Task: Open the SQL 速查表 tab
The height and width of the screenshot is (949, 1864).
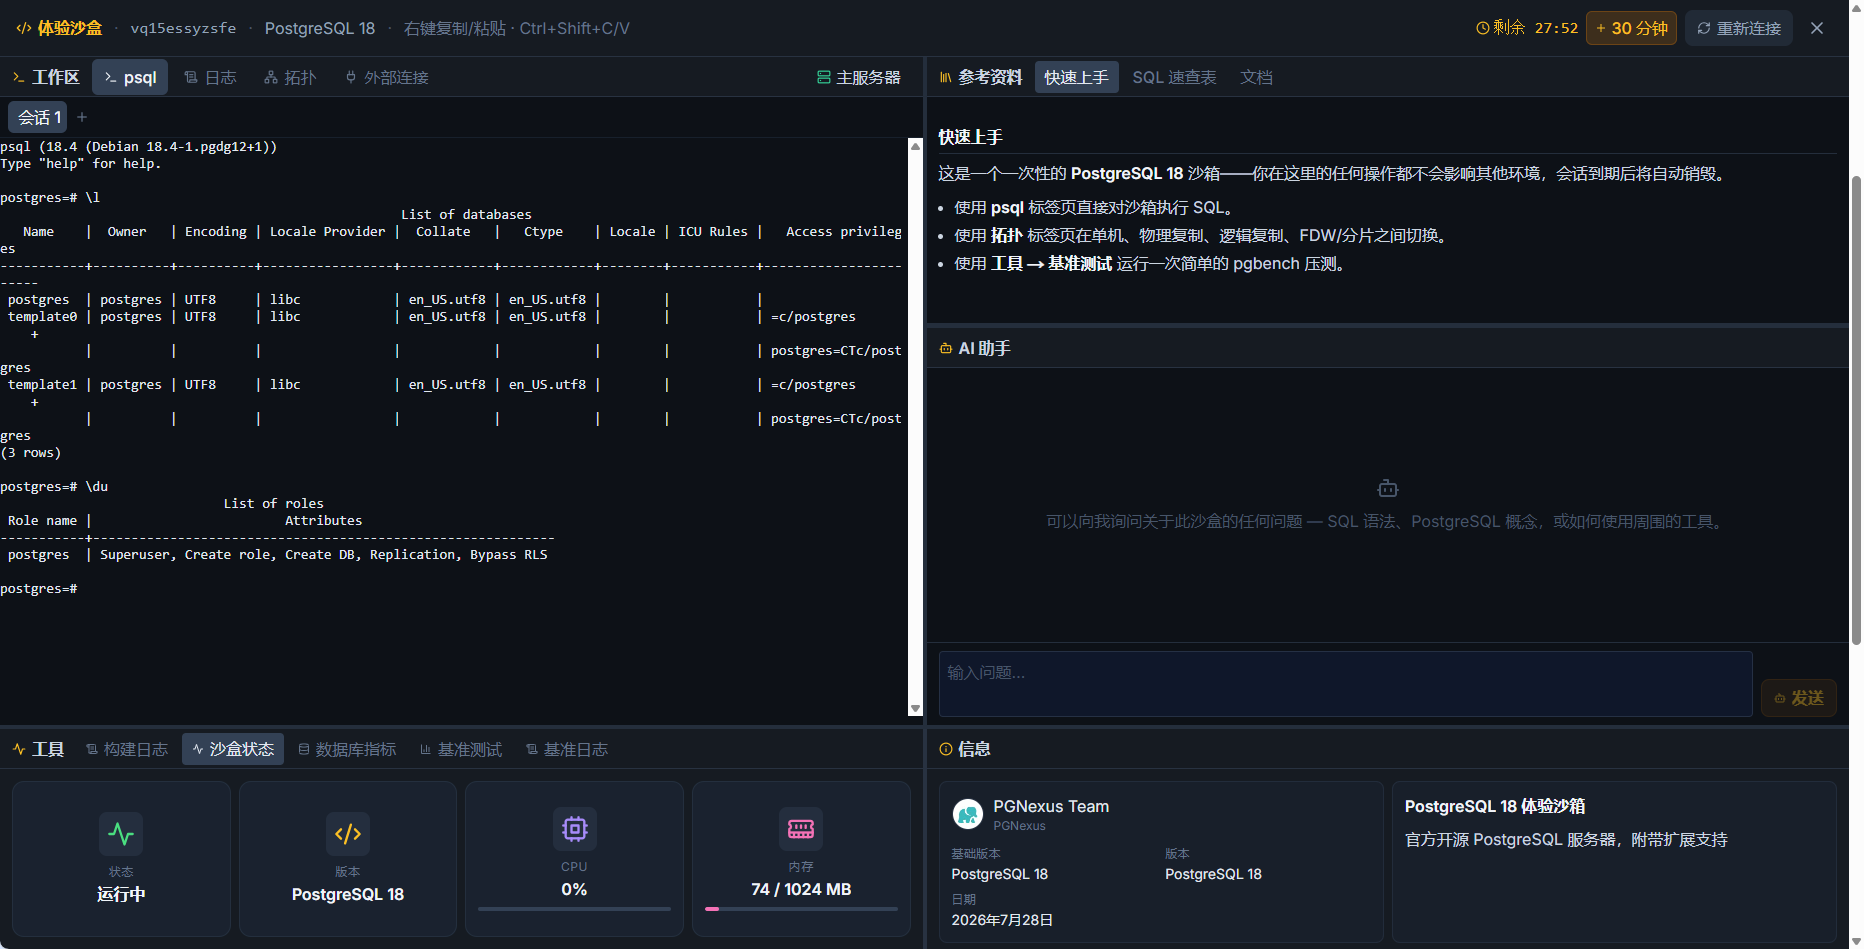Action: (1174, 77)
